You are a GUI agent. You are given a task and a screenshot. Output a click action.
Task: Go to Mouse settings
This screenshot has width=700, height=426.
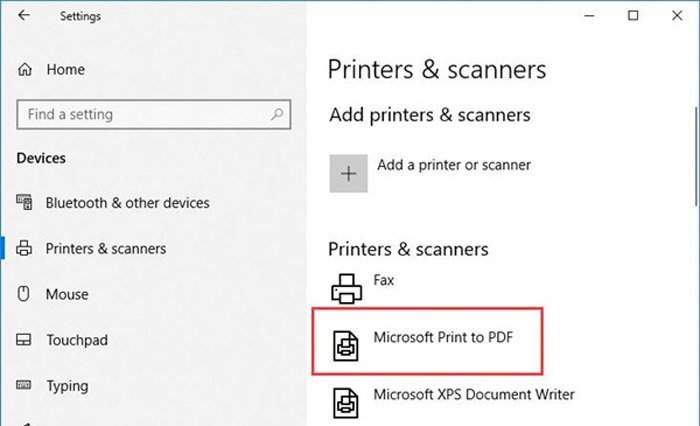[x=67, y=294]
